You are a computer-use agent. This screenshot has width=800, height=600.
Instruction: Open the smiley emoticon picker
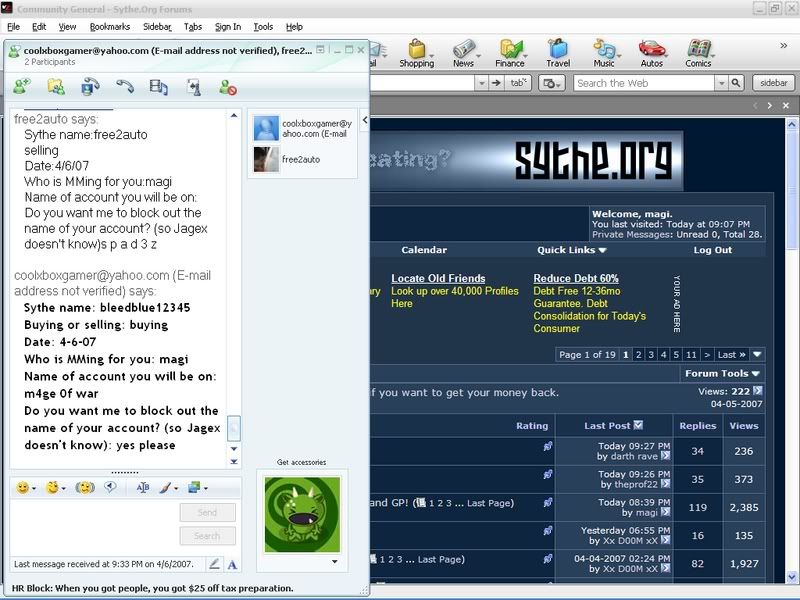pos(22,488)
